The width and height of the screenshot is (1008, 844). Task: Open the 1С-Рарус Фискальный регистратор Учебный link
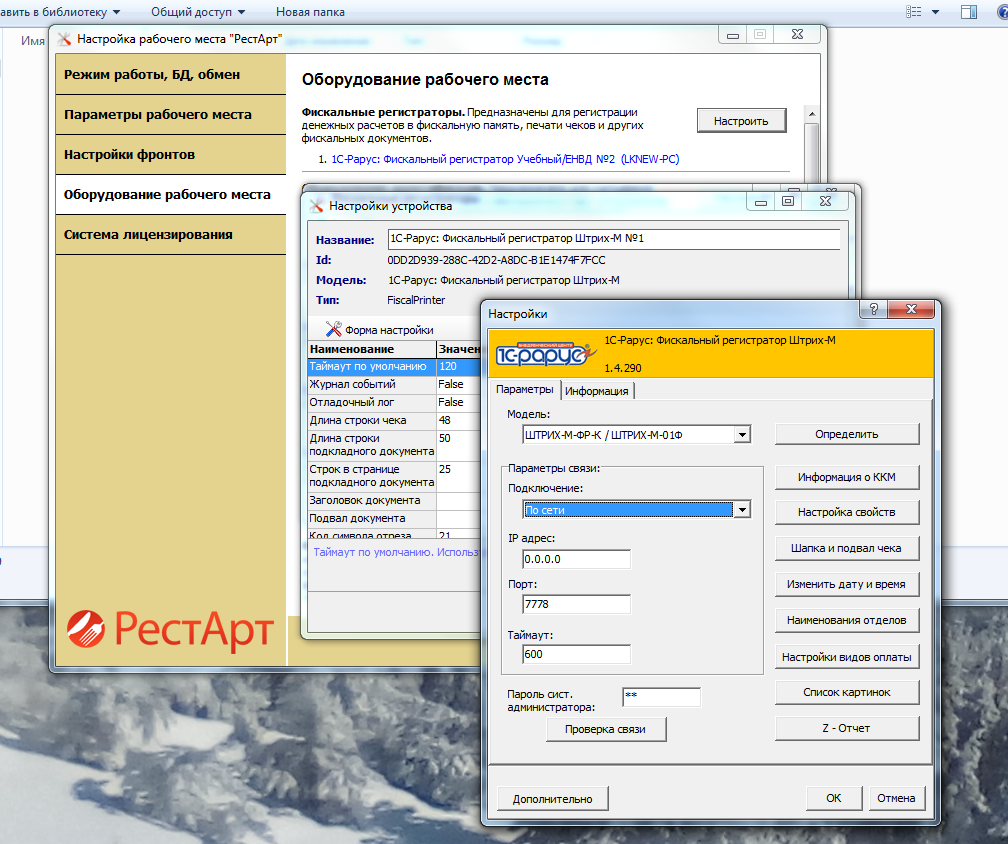pos(505,159)
